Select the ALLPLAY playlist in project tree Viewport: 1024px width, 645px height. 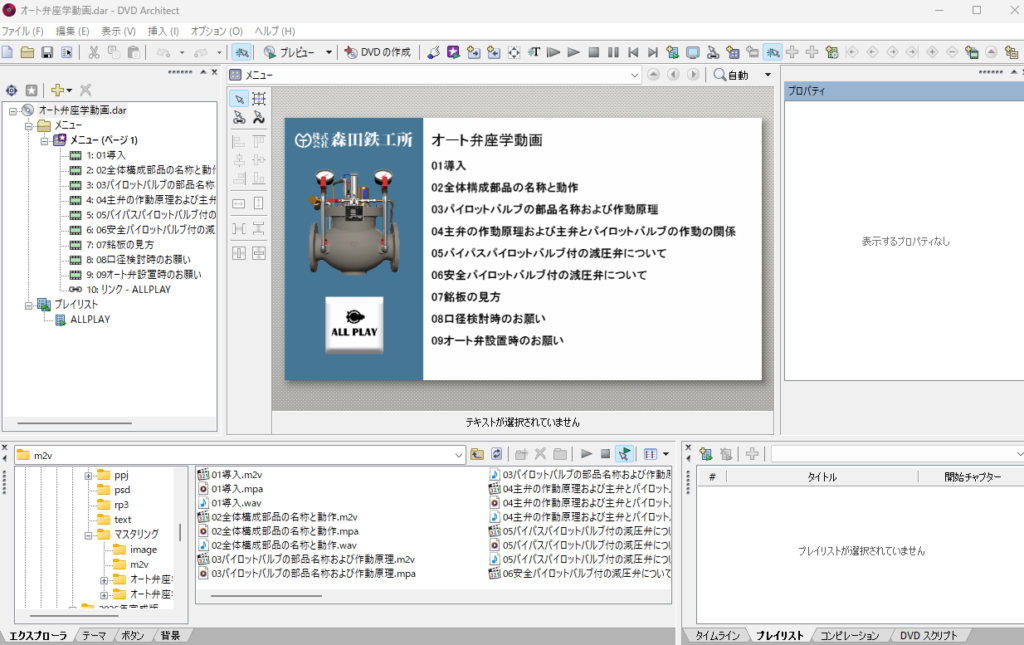(89, 319)
